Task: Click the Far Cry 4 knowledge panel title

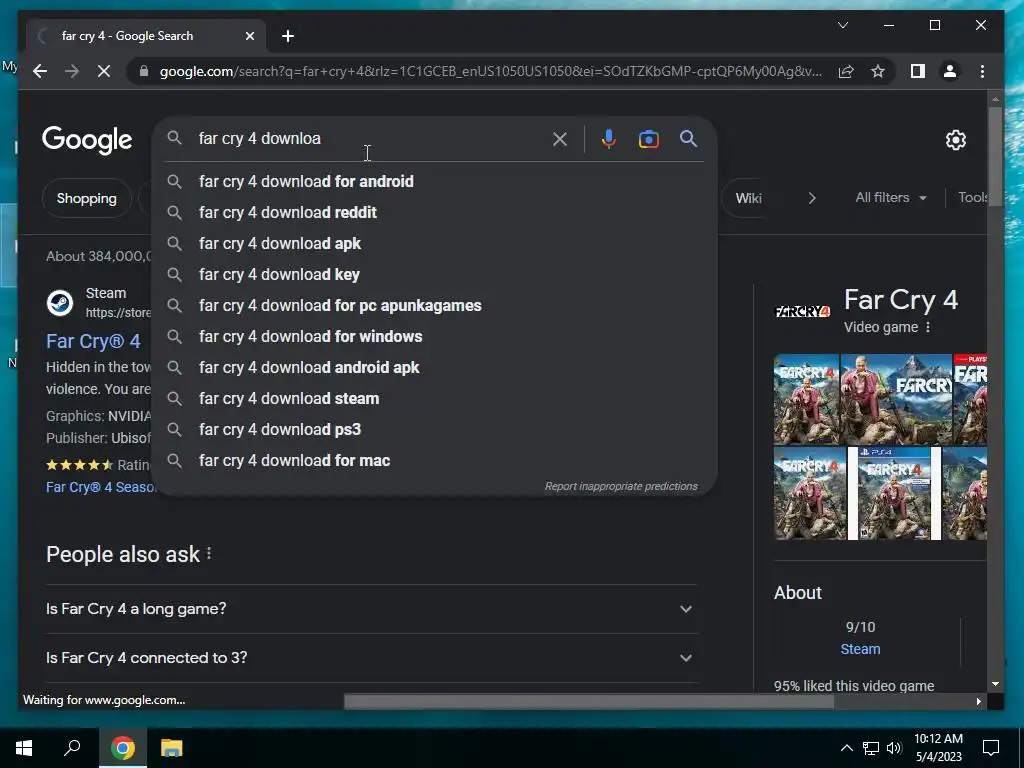Action: pyautogui.click(x=901, y=300)
